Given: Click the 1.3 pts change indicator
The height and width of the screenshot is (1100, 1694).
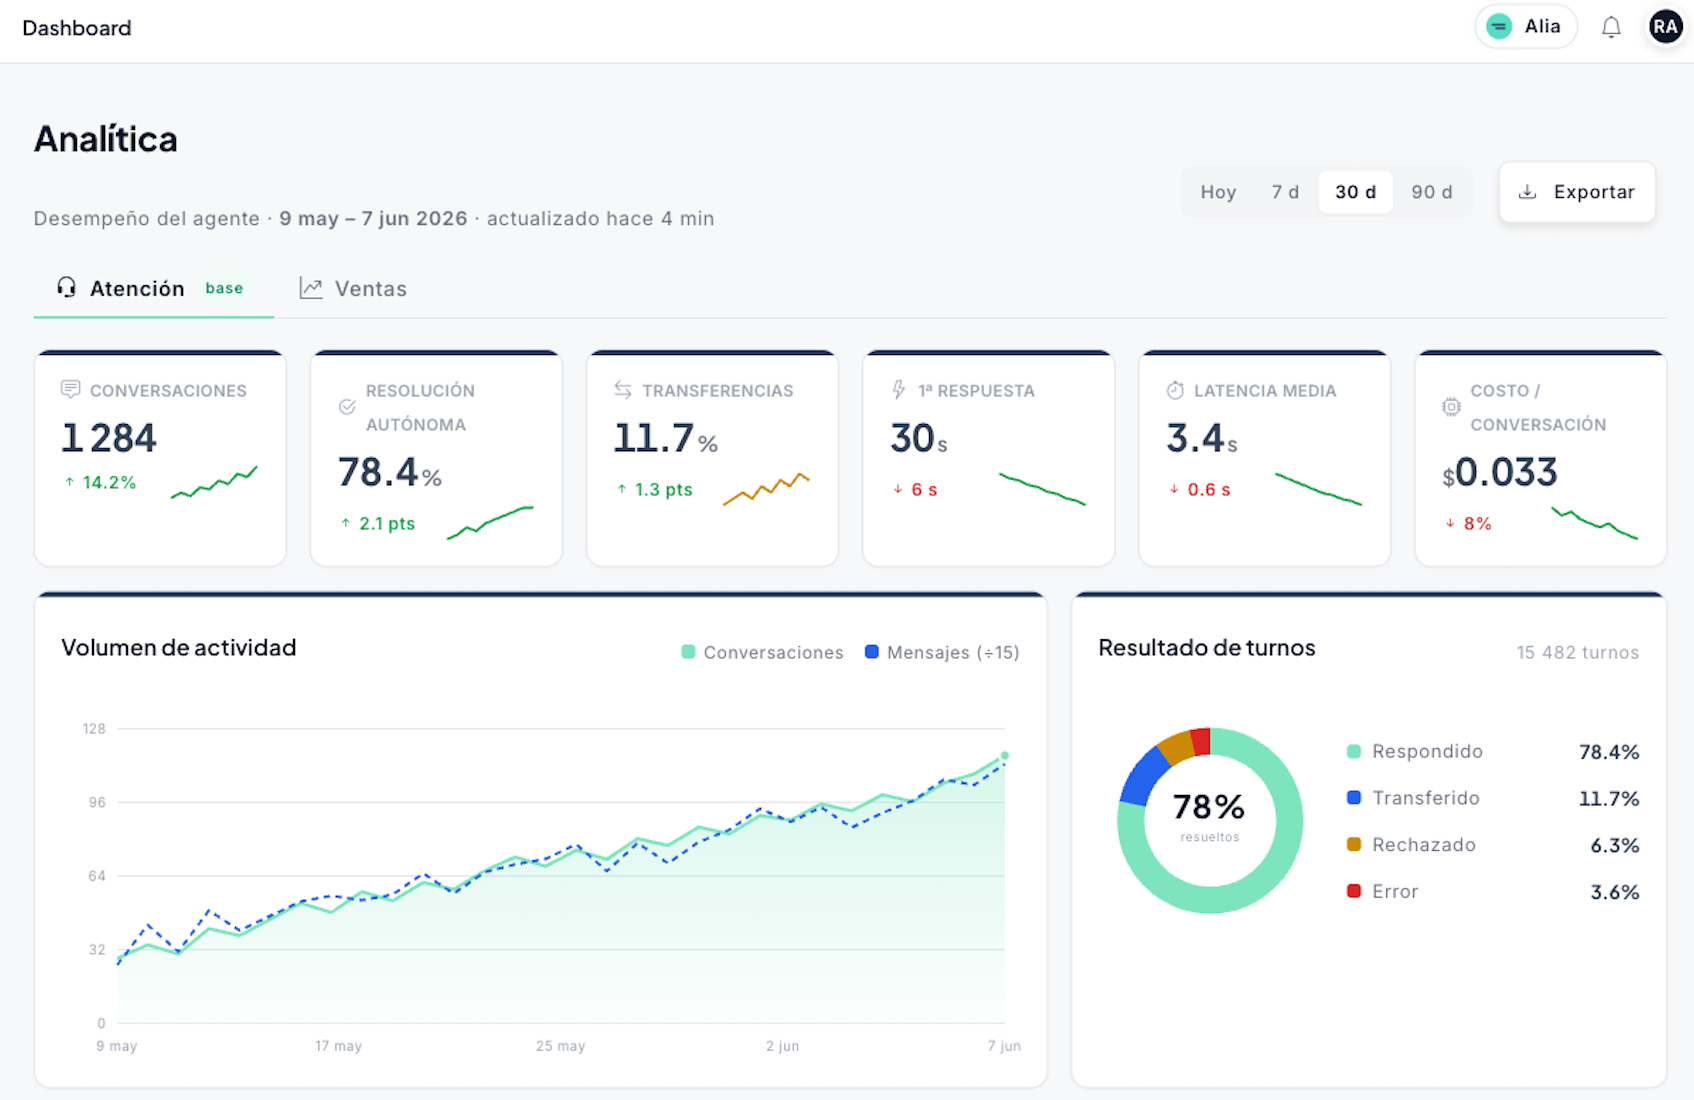Looking at the screenshot, I should coord(655,489).
